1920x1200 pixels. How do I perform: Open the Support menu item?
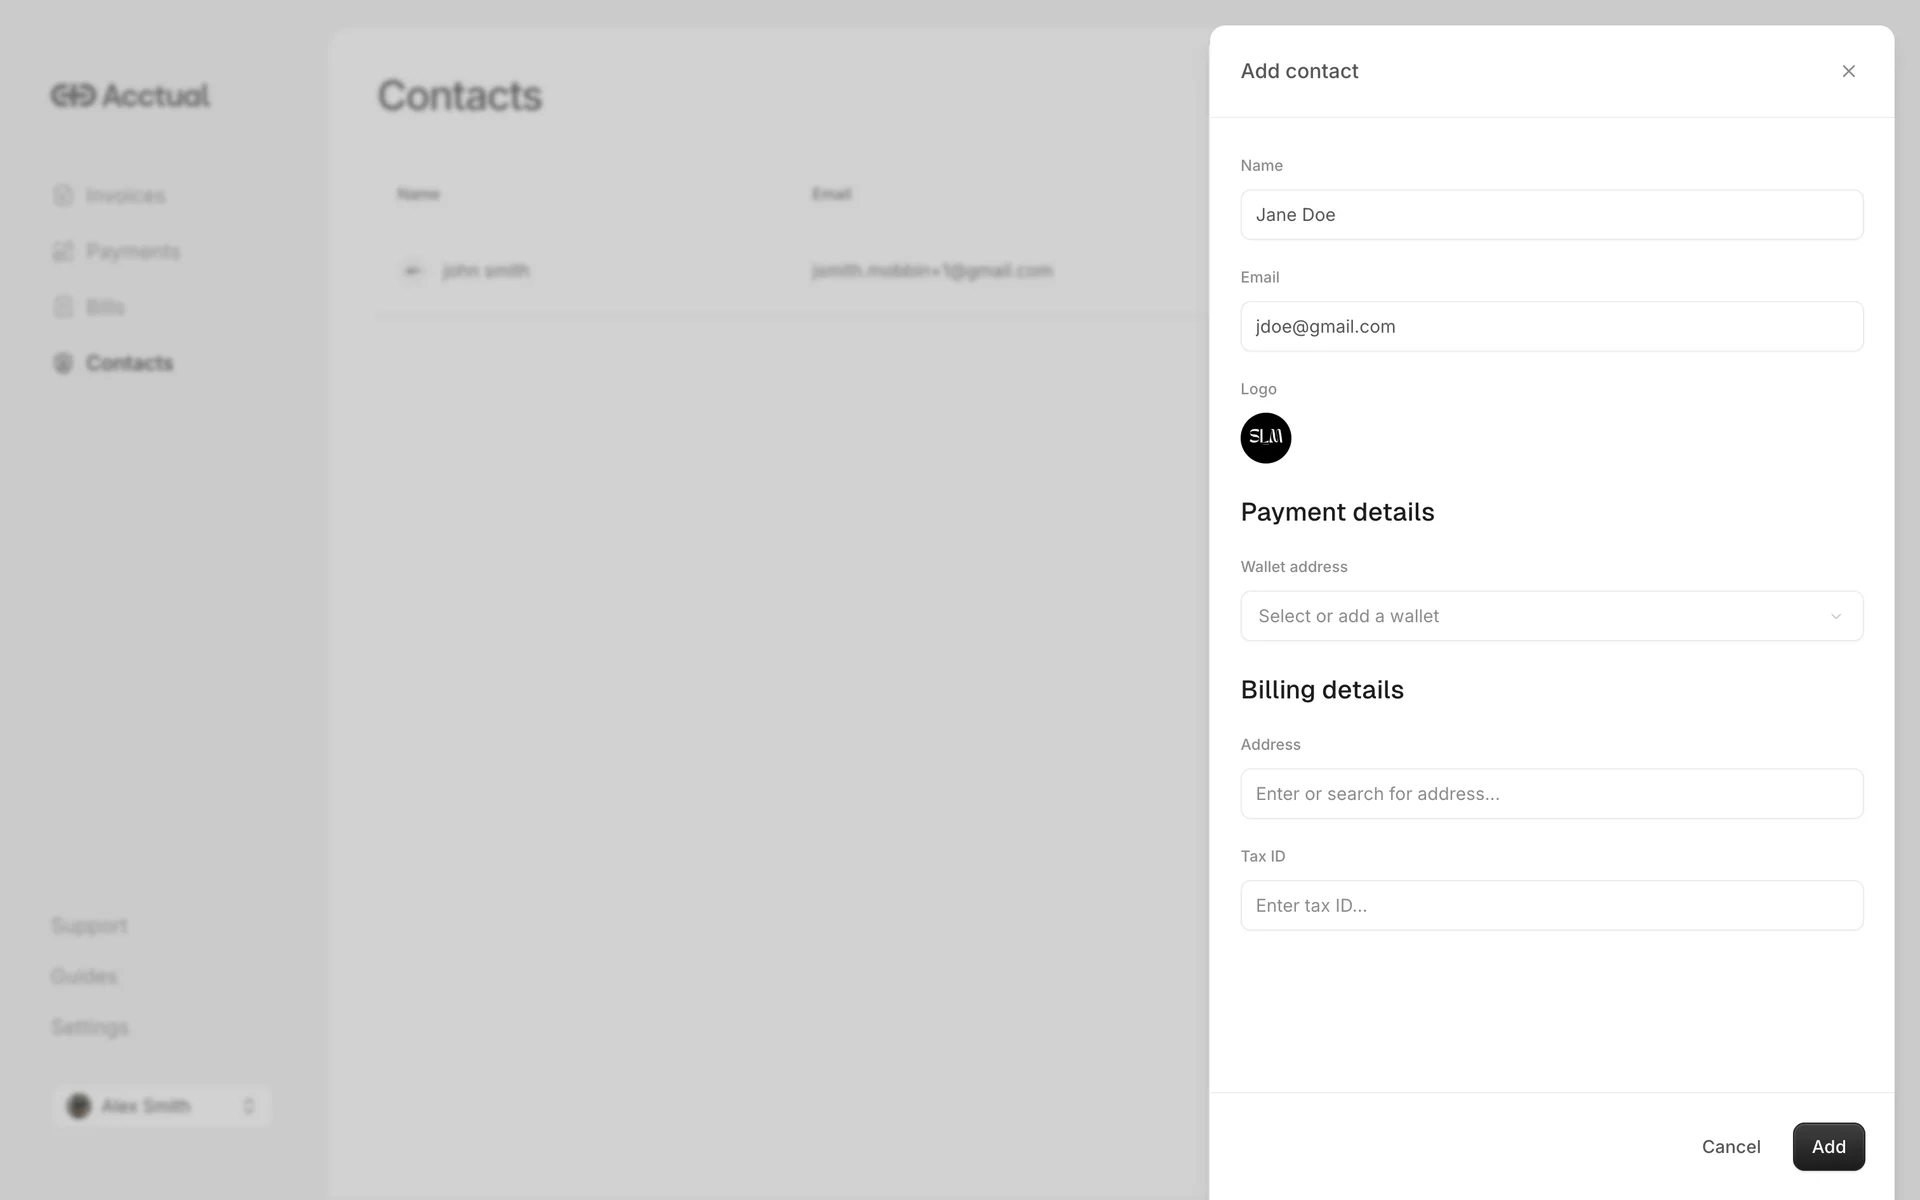click(x=89, y=926)
